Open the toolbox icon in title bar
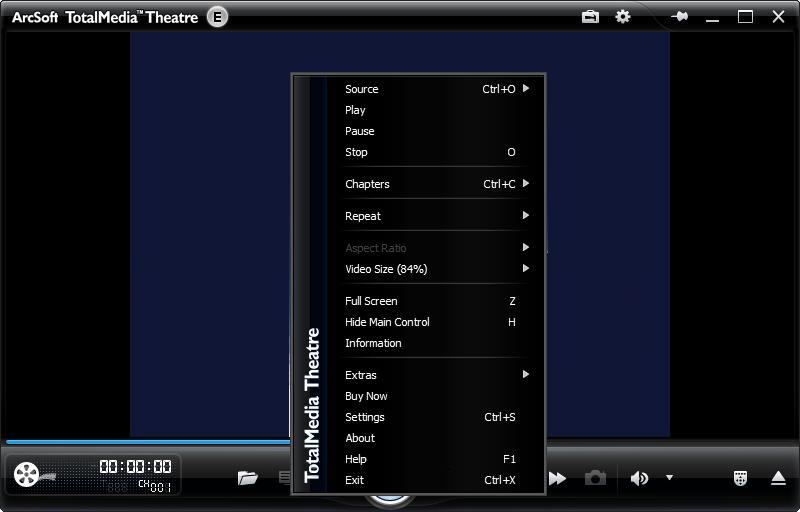This screenshot has width=800, height=512. pos(590,17)
